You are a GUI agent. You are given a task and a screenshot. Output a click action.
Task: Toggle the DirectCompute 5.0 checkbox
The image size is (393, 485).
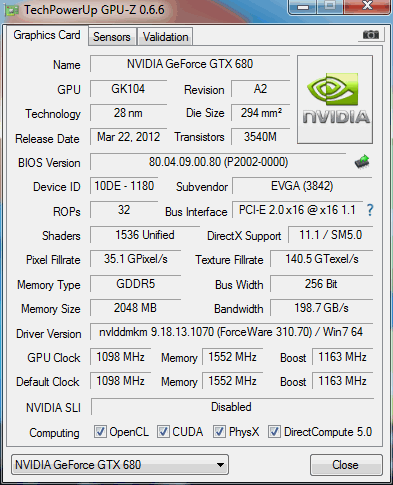pos(274,431)
